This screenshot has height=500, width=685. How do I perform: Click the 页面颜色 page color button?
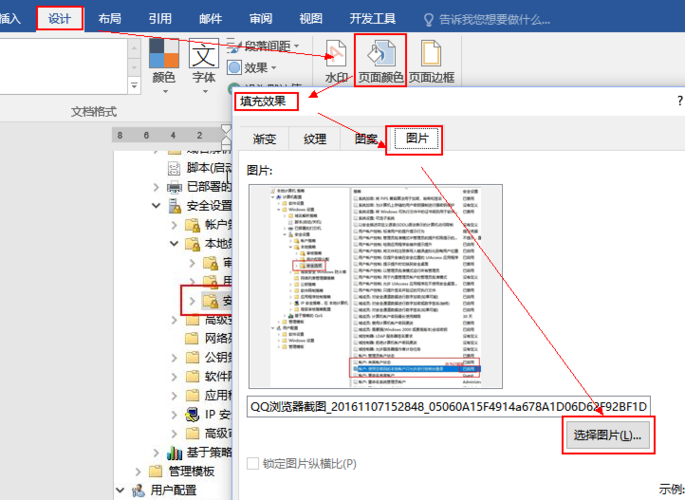click(x=381, y=61)
